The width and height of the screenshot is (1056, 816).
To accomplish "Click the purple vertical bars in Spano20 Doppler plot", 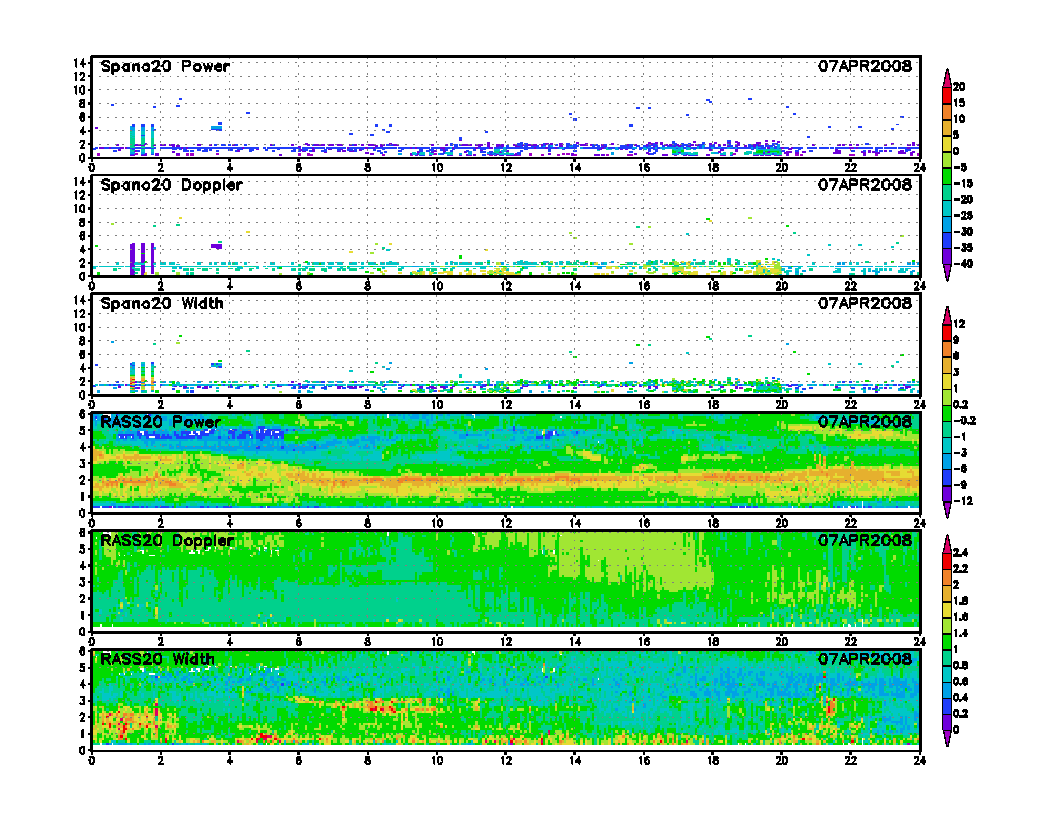I will (143, 259).
